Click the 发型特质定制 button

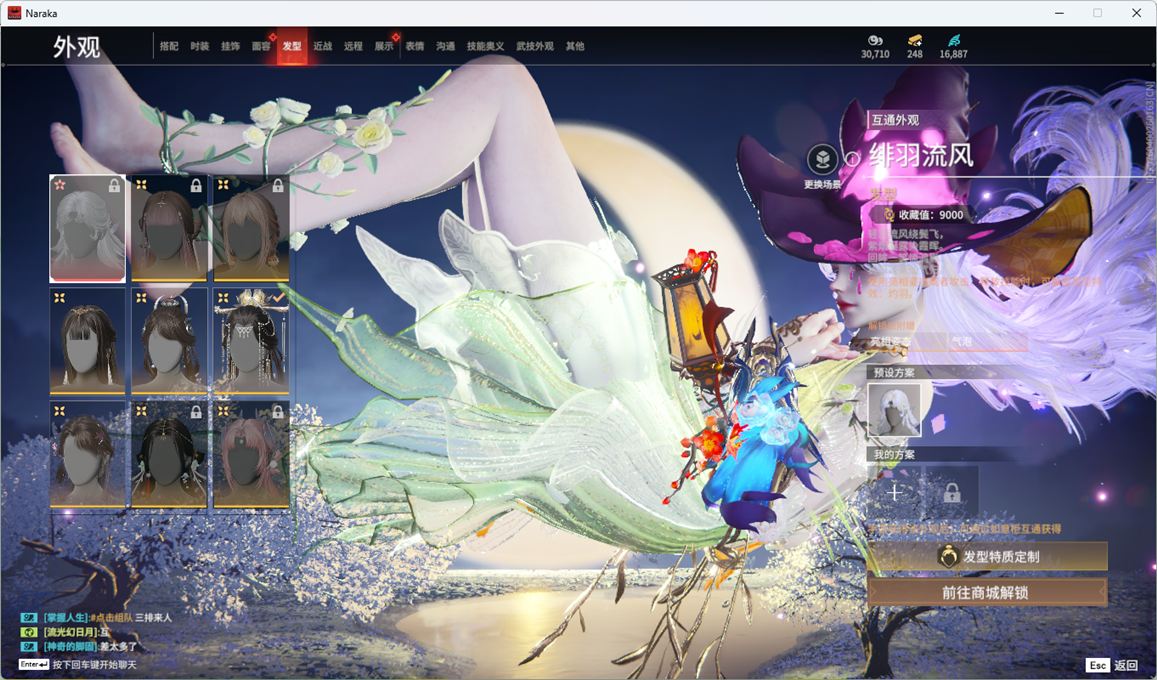pyautogui.click(x=987, y=556)
